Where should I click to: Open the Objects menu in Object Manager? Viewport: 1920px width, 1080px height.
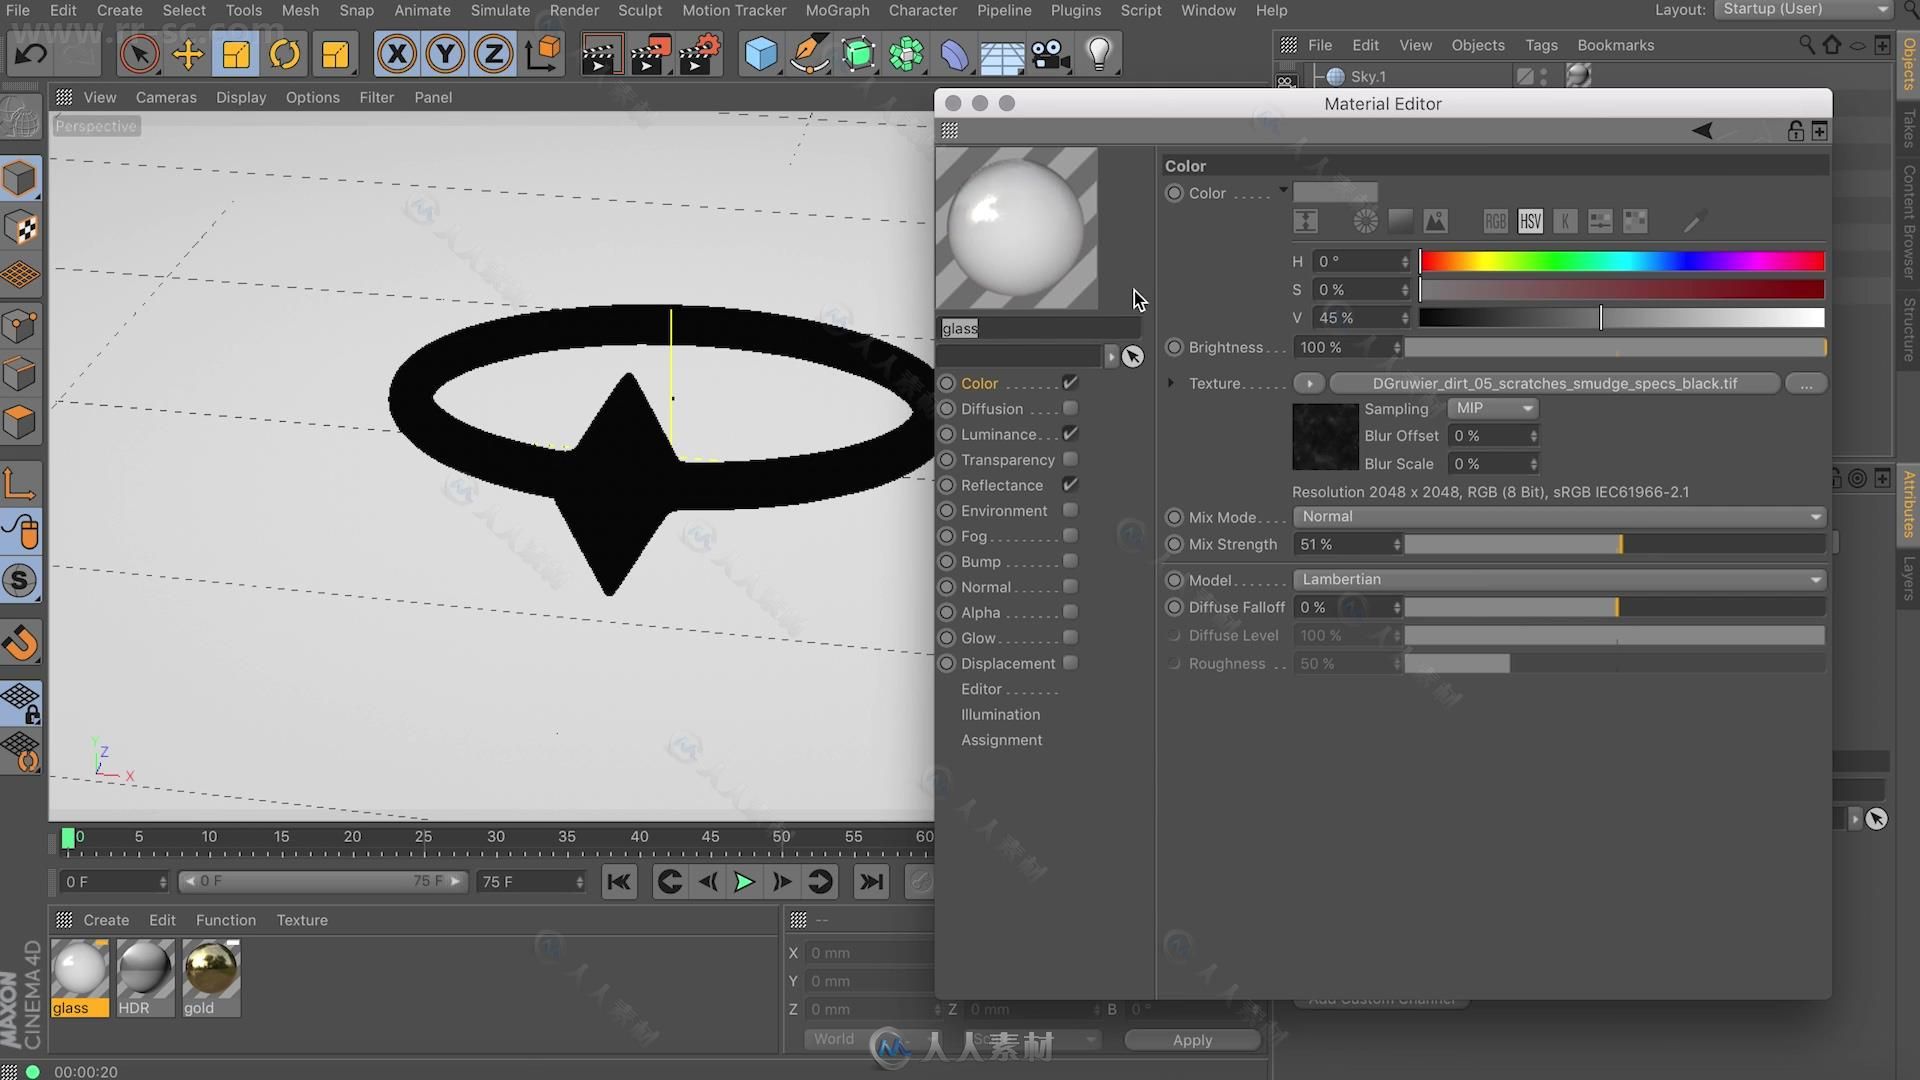(1478, 45)
